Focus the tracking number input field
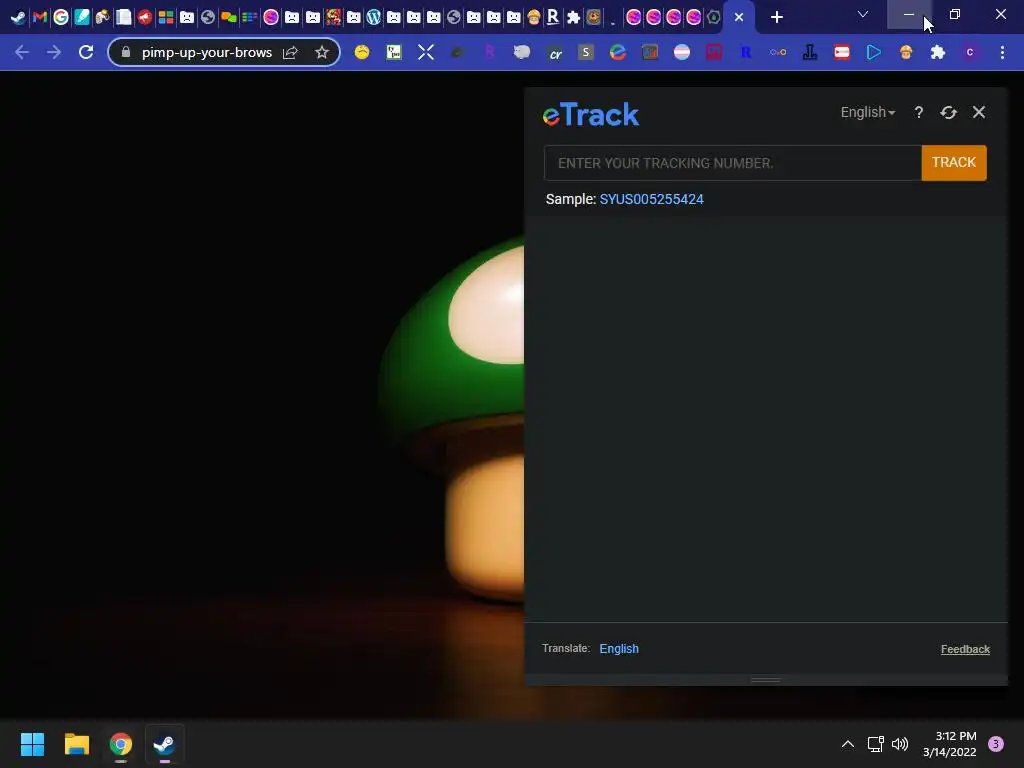 [x=732, y=163]
